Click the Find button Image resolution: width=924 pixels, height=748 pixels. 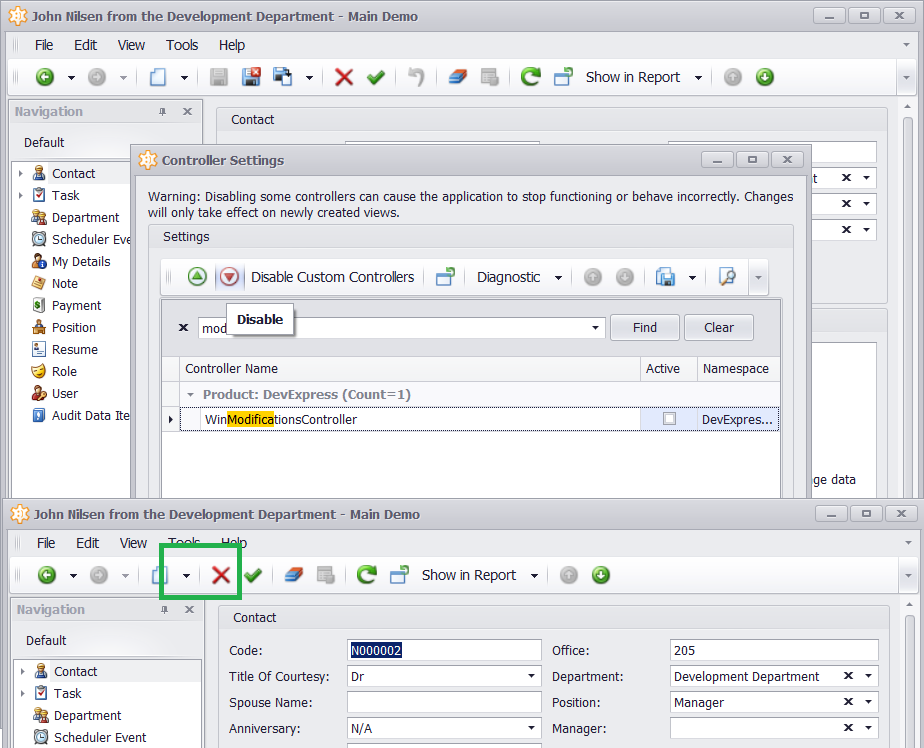(x=644, y=327)
